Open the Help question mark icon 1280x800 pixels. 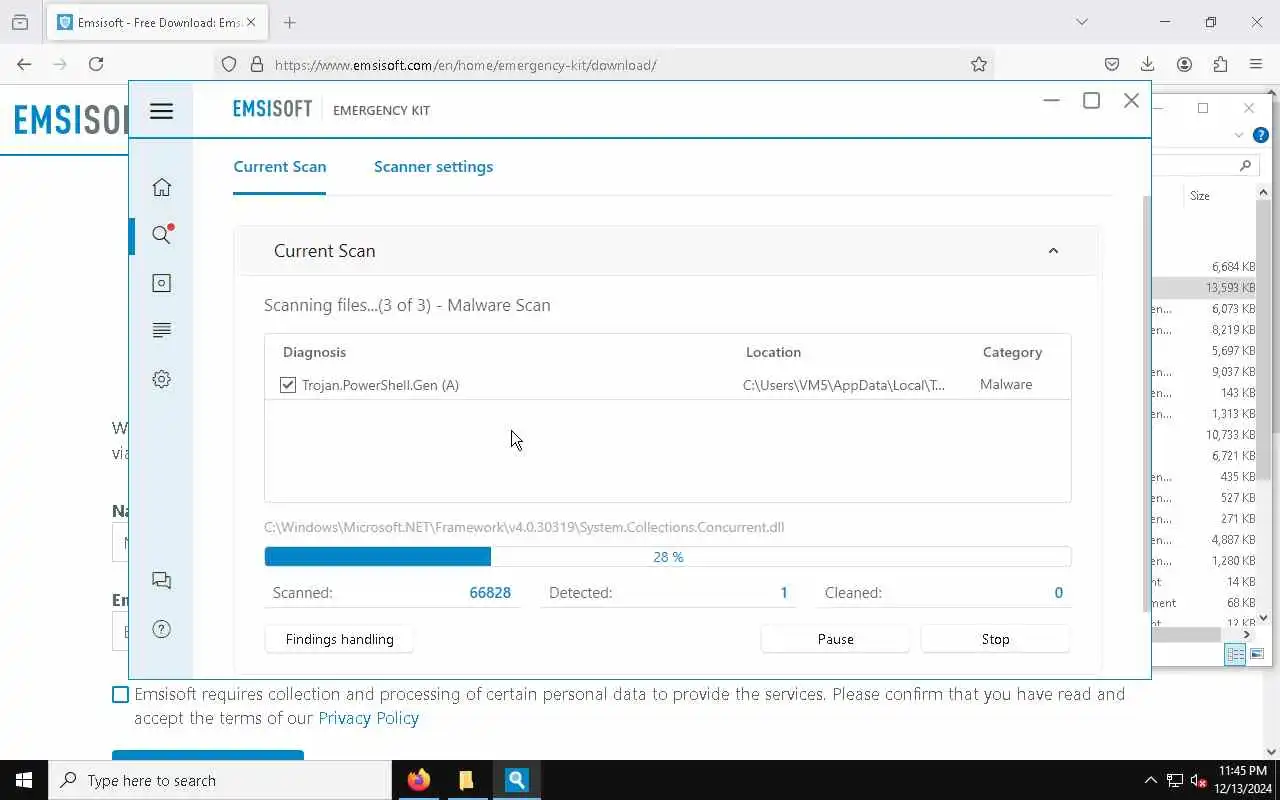coord(161,629)
